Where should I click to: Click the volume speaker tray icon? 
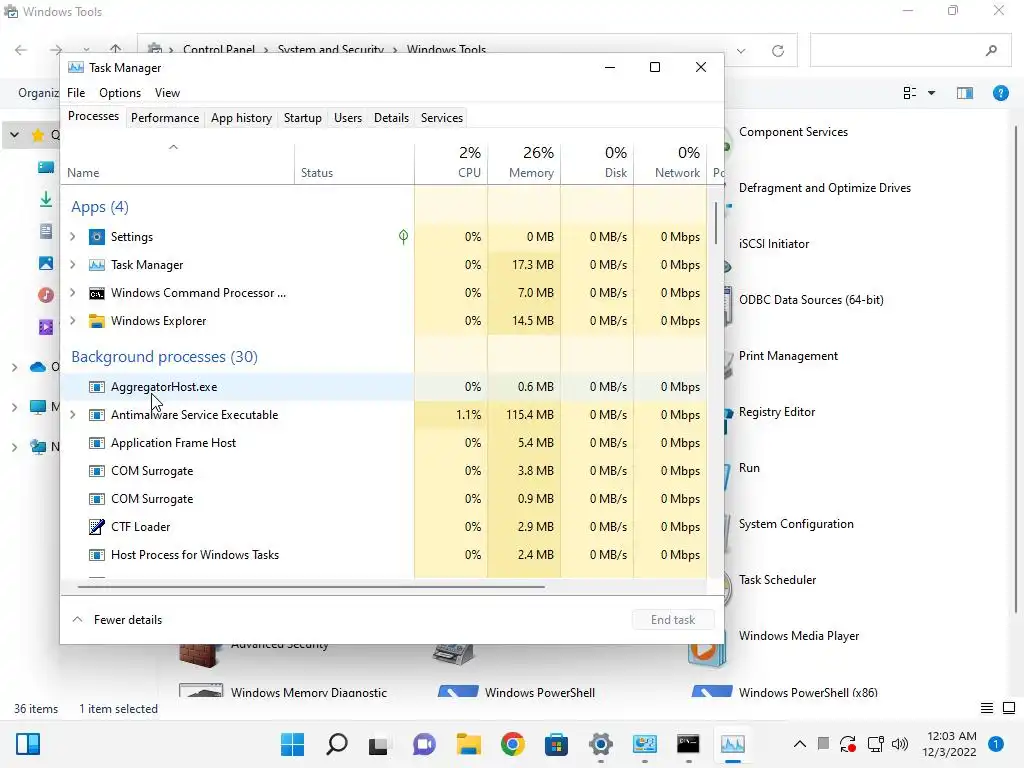(x=900, y=744)
